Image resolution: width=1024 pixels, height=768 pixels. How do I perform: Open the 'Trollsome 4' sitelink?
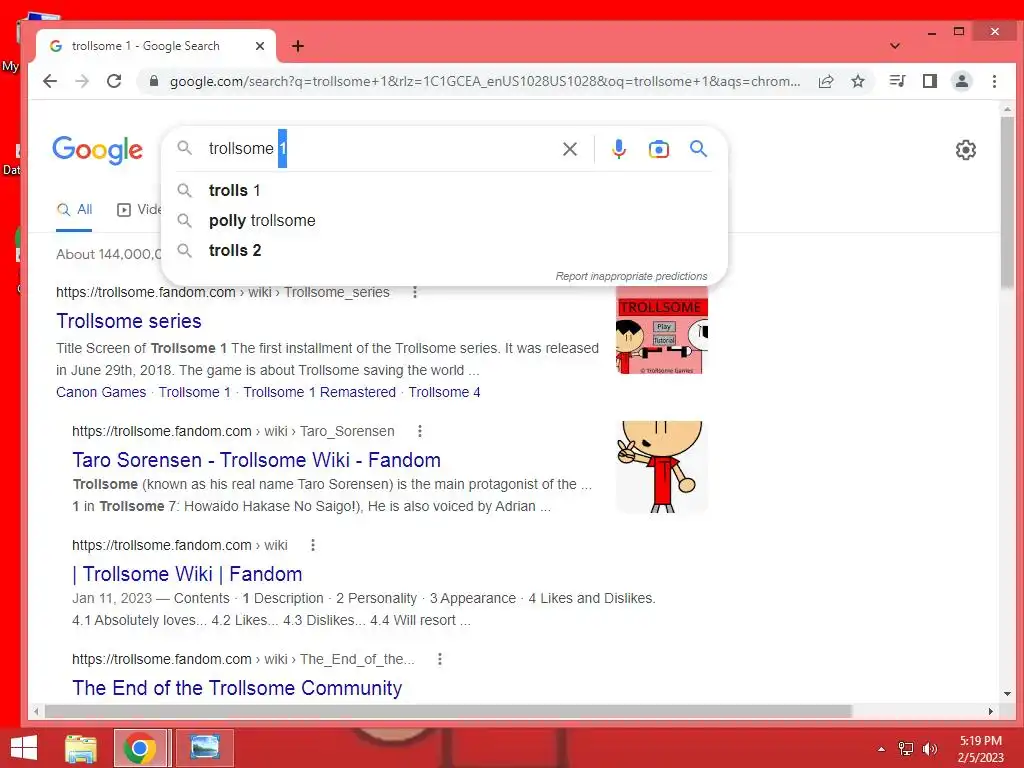click(x=445, y=392)
